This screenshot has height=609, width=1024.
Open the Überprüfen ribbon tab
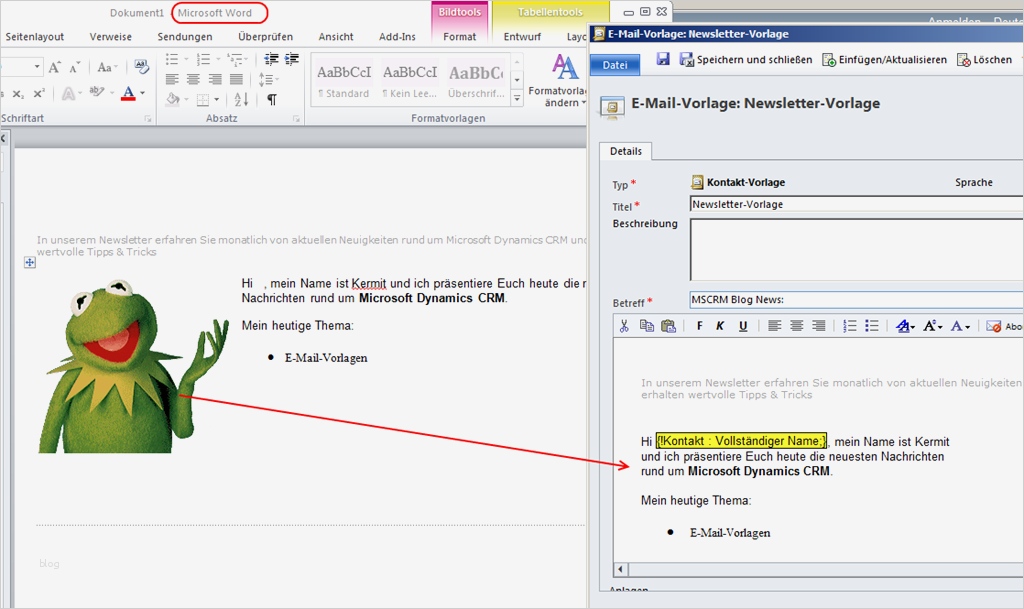265,37
